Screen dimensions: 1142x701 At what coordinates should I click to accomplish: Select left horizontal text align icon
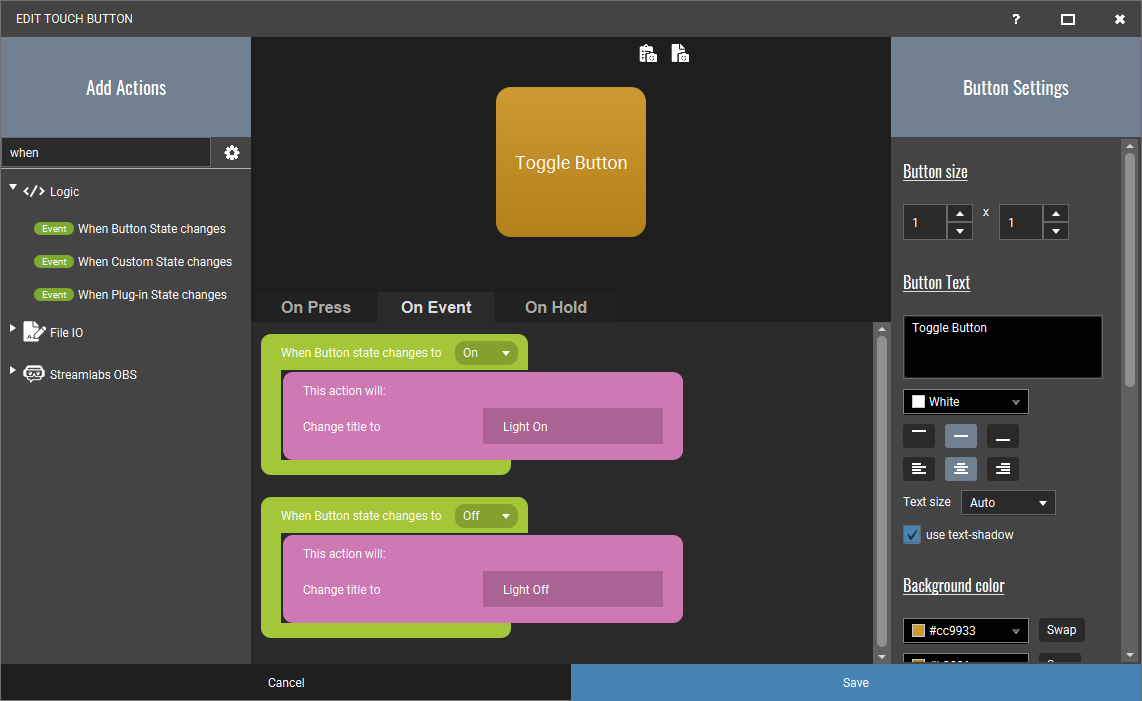pos(918,469)
